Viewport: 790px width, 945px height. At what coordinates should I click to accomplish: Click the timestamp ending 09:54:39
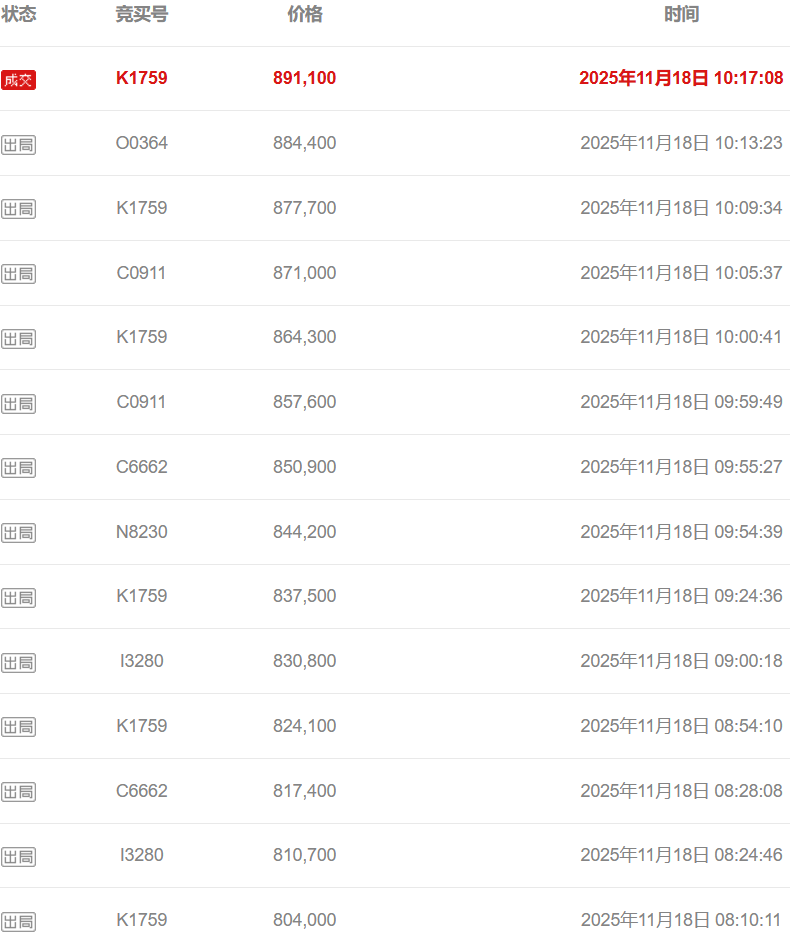pos(681,532)
